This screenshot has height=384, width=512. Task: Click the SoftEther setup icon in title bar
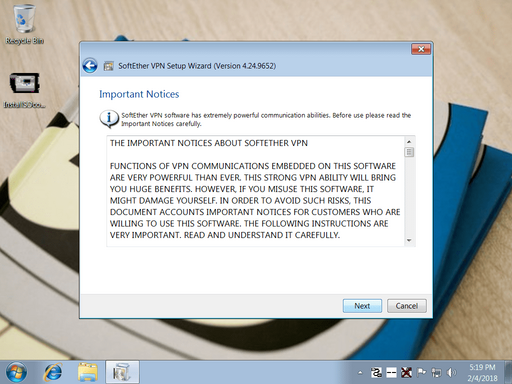[108, 66]
